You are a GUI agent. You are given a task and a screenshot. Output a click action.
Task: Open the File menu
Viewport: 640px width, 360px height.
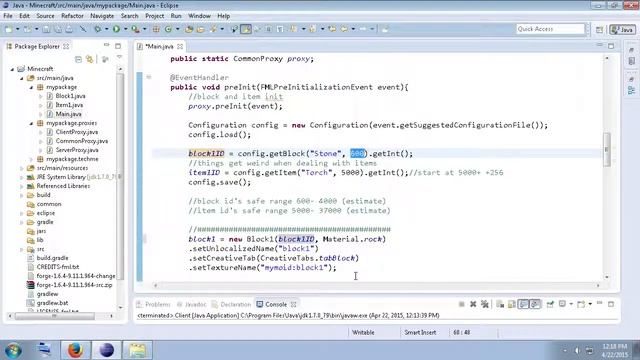tap(8, 16)
